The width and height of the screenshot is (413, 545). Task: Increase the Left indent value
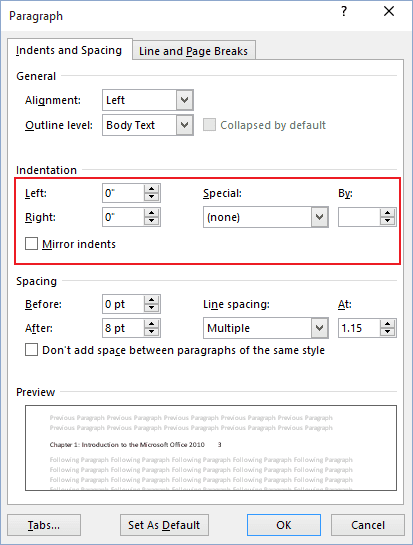[x=152, y=189]
